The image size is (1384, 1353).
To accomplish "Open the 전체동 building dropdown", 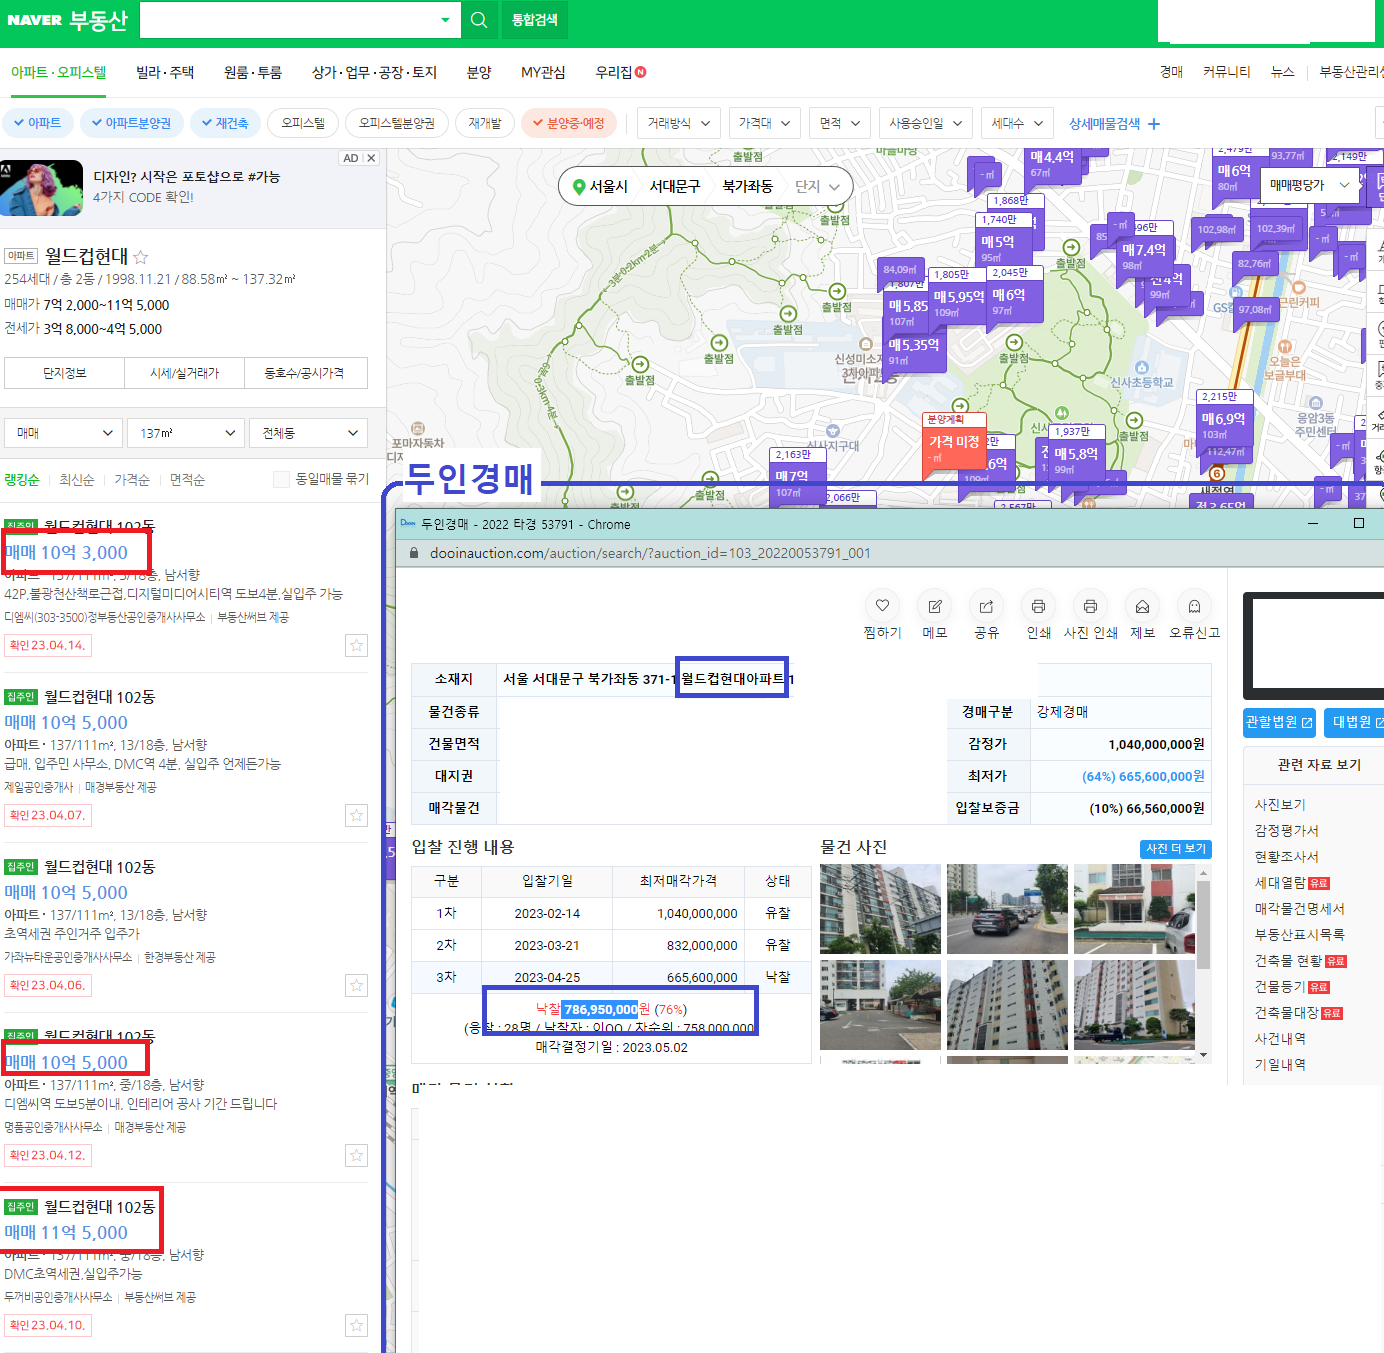I will (309, 433).
